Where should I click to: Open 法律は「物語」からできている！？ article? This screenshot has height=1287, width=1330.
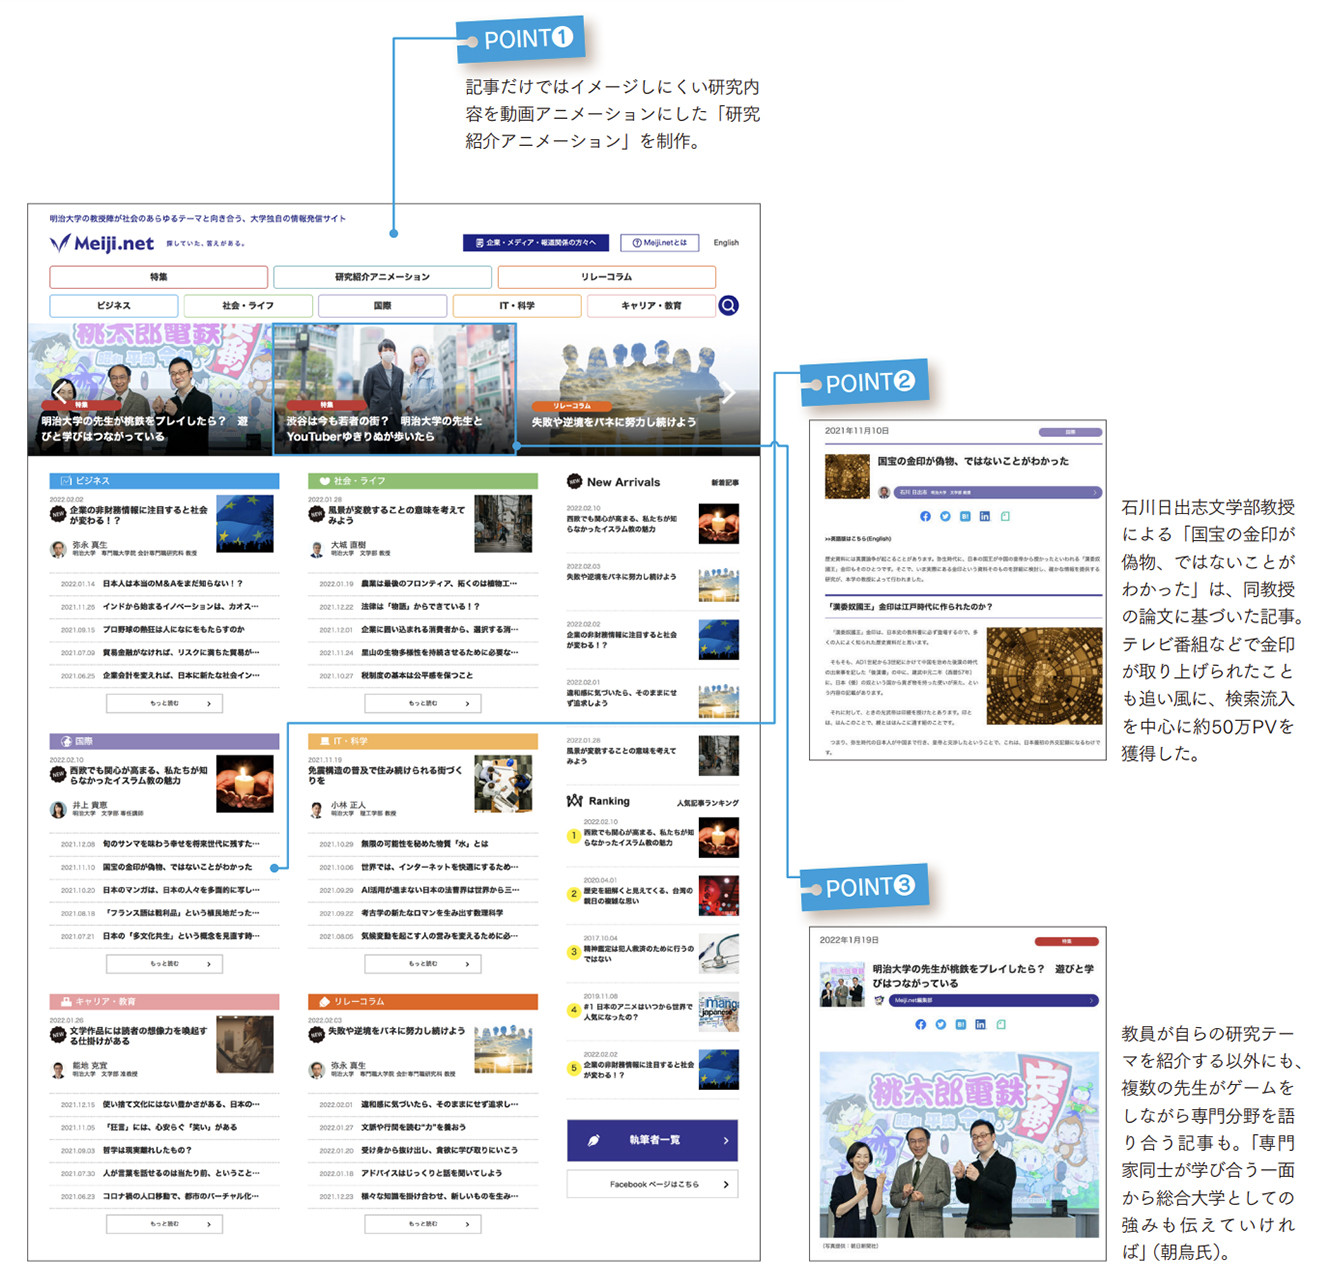click(x=423, y=606)
